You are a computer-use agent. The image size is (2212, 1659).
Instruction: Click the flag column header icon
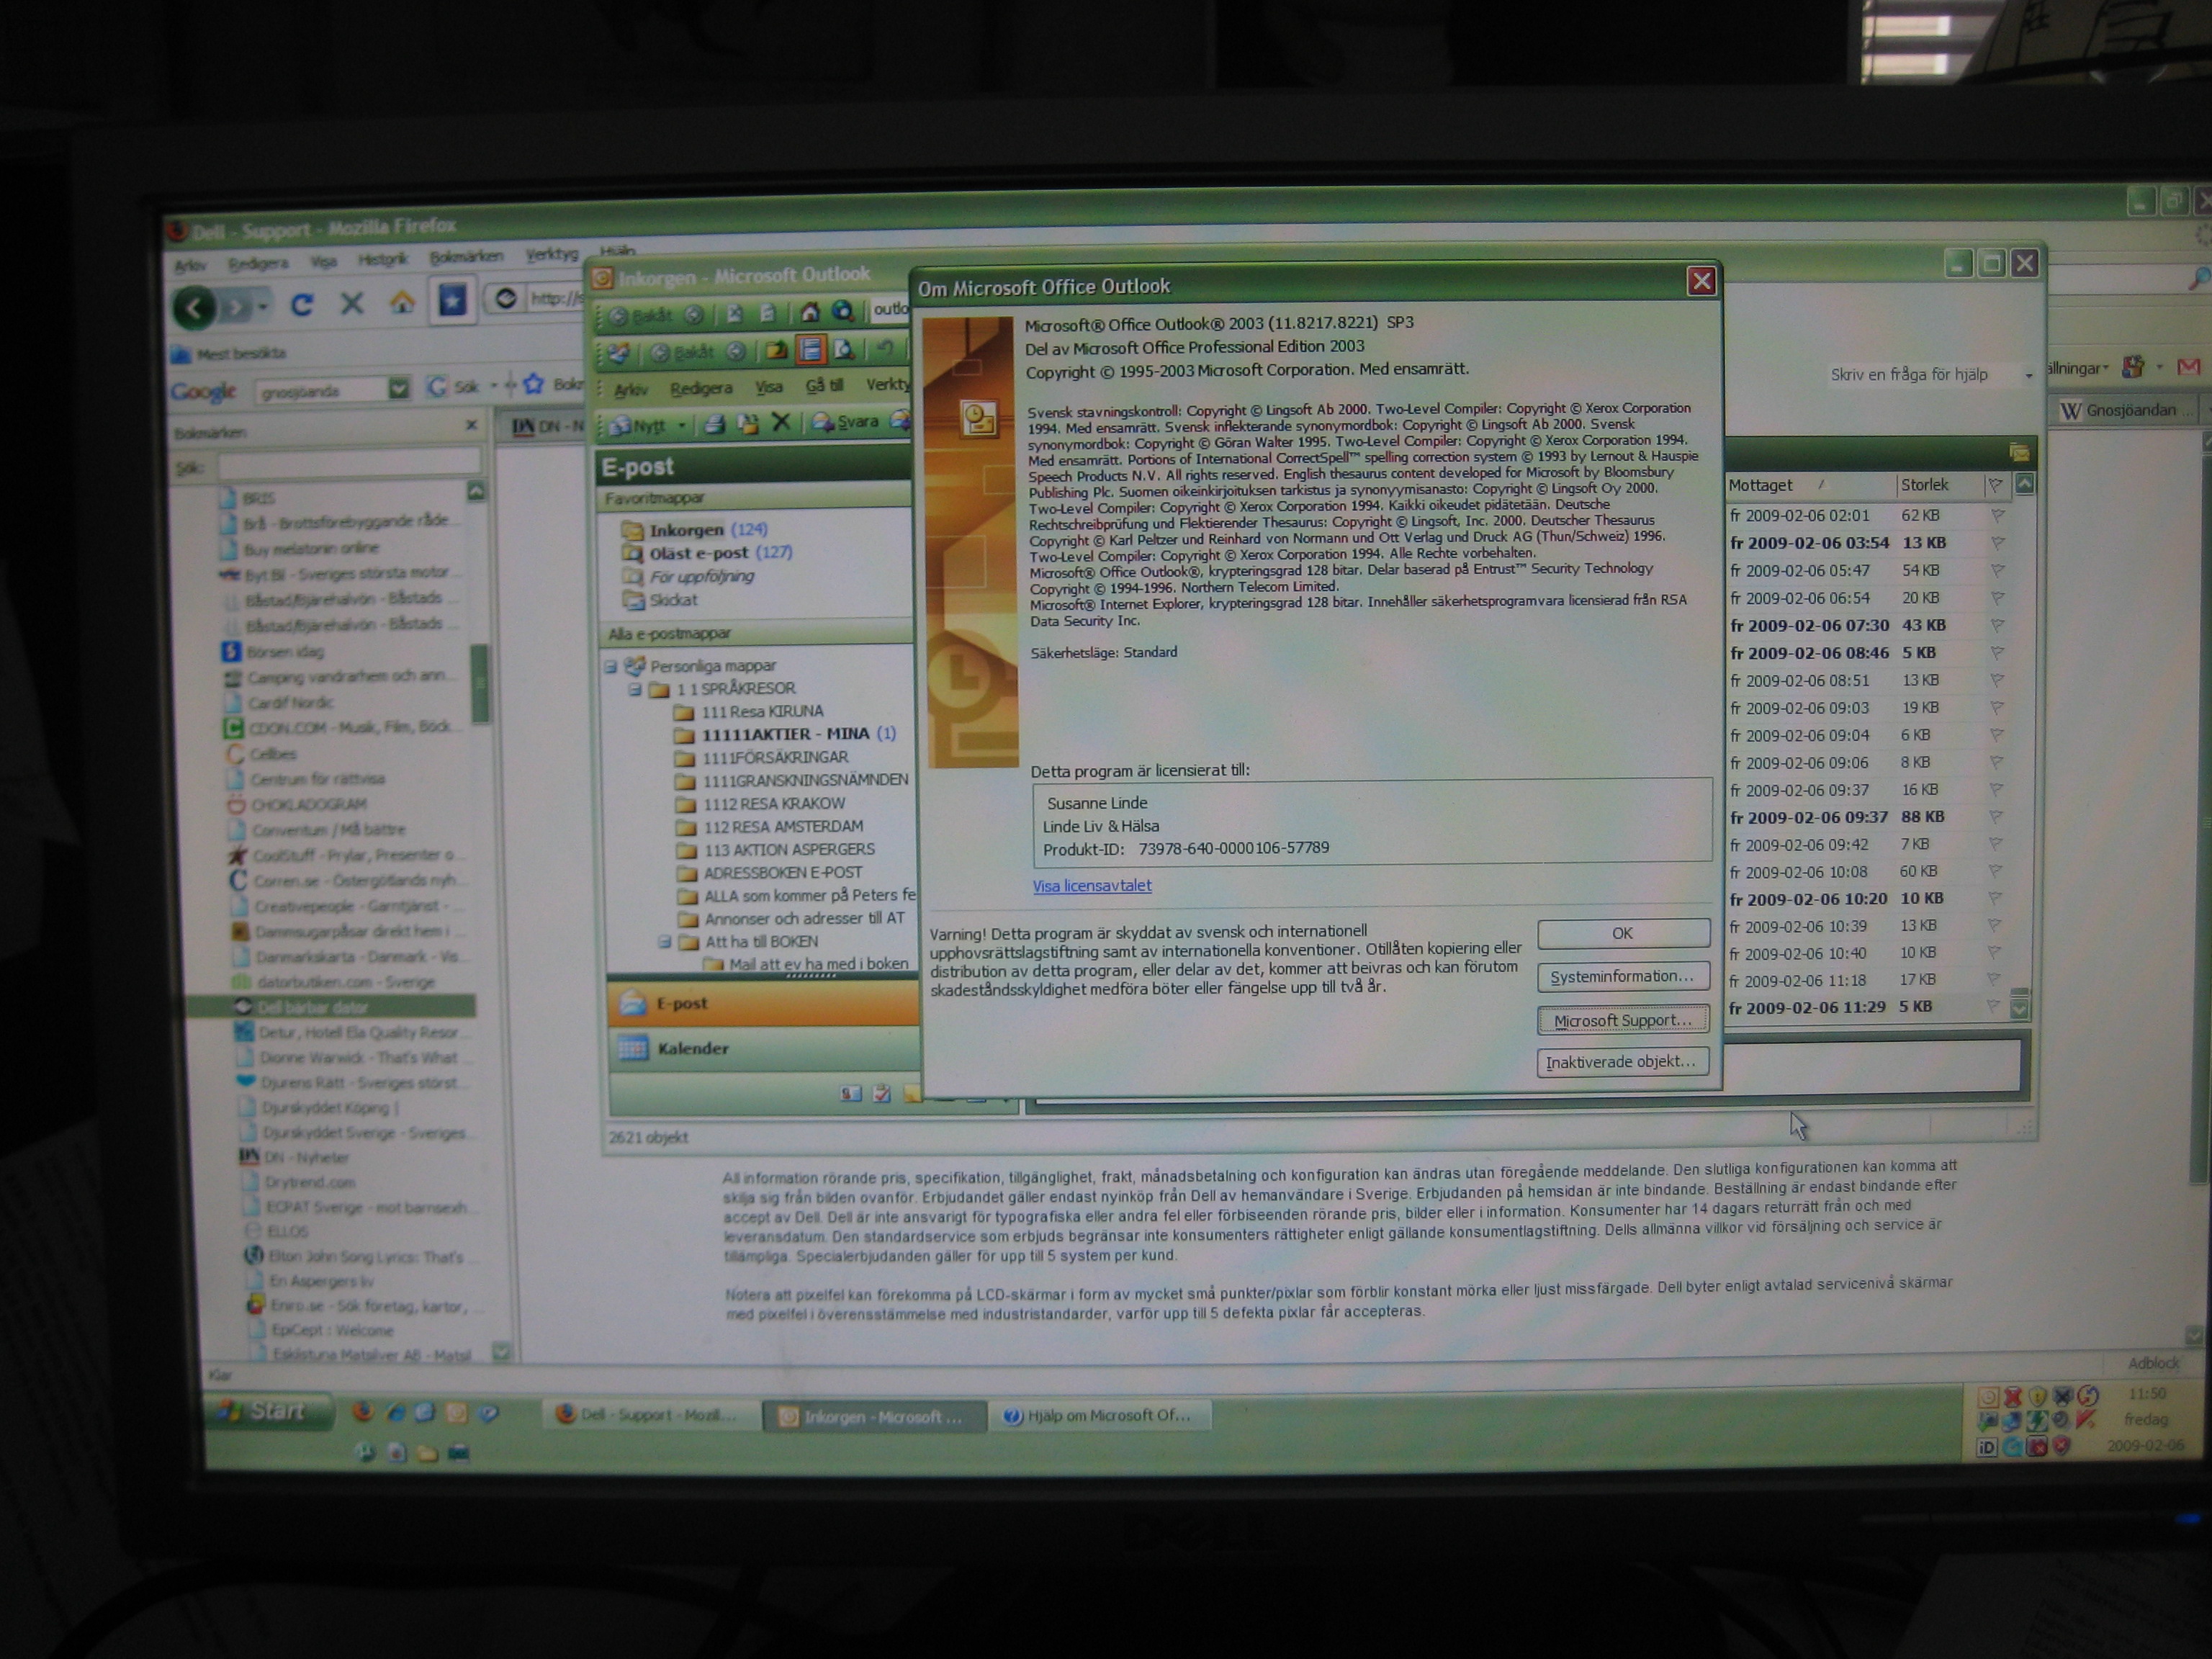pyautogui.click(x=1995, y=484)
